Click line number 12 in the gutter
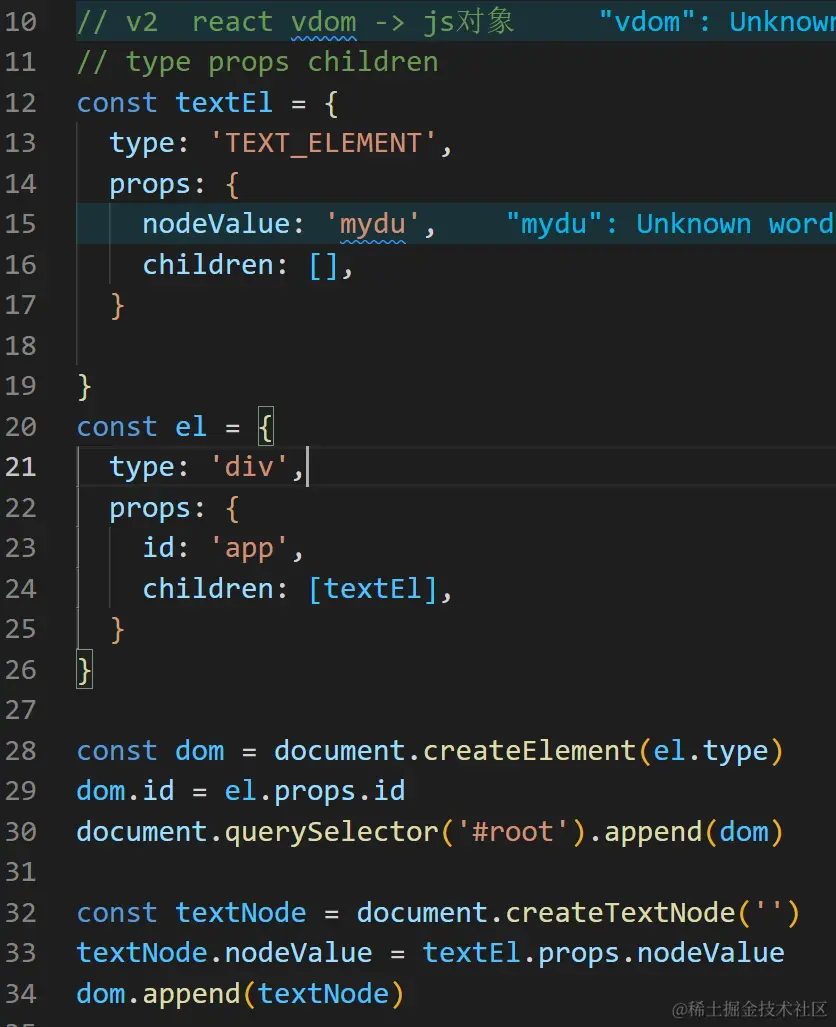The width and height of the screenshot is (836, 1027). click(20, 103)
